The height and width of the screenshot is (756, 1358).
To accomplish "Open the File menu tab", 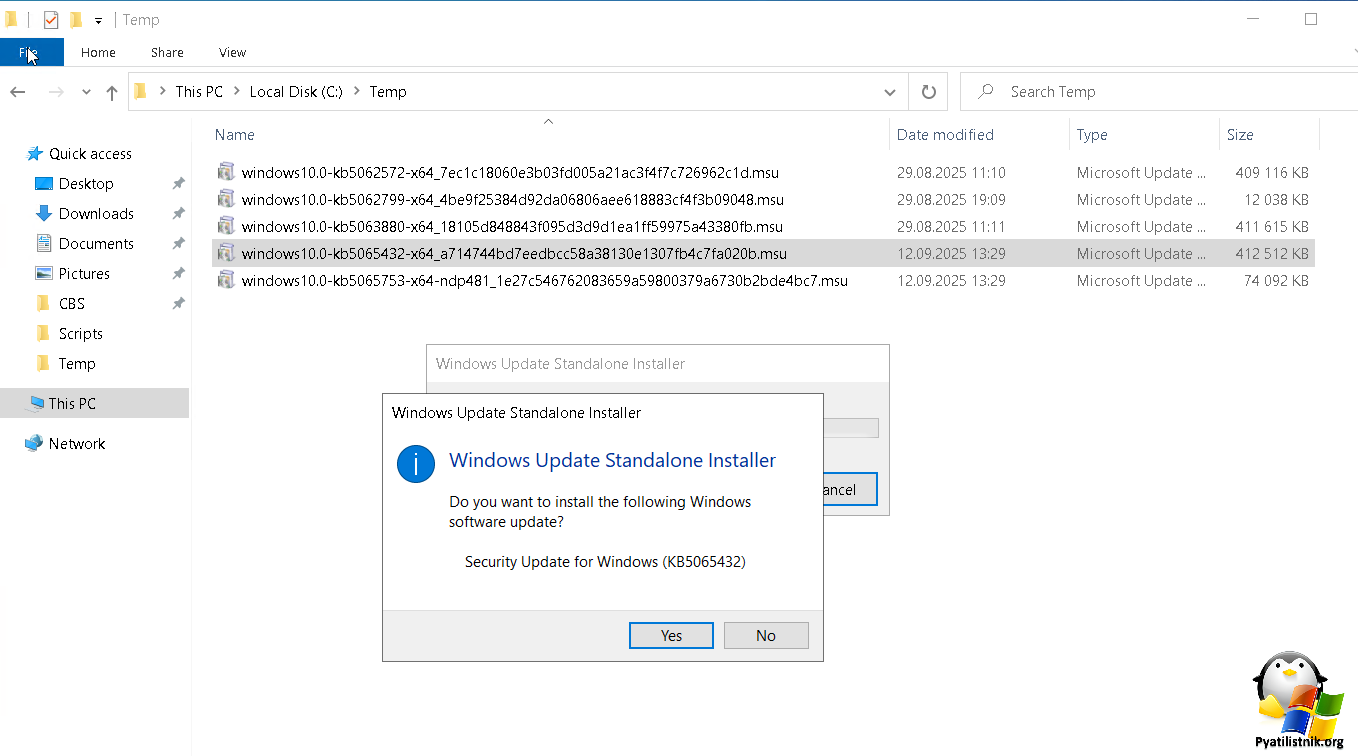I will point(31,52).
